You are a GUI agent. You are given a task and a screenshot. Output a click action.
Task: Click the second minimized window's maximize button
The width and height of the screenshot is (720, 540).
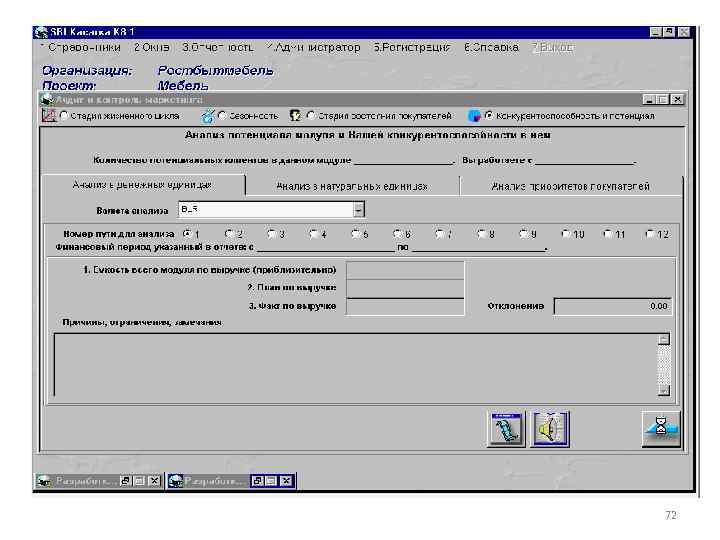[272, 481]
